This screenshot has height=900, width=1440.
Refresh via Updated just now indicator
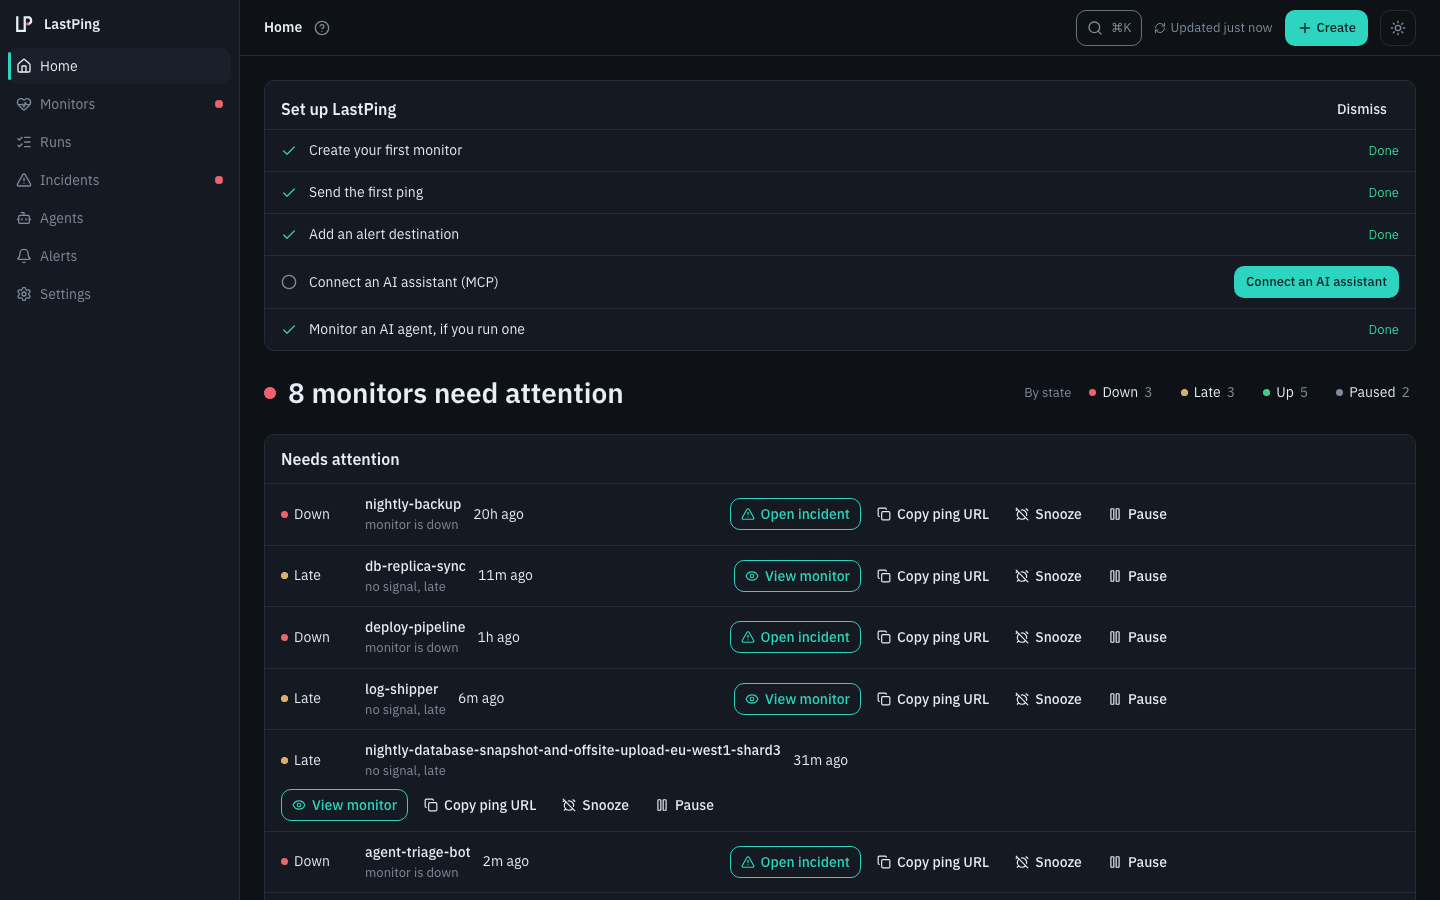(x=1213, y=28)
